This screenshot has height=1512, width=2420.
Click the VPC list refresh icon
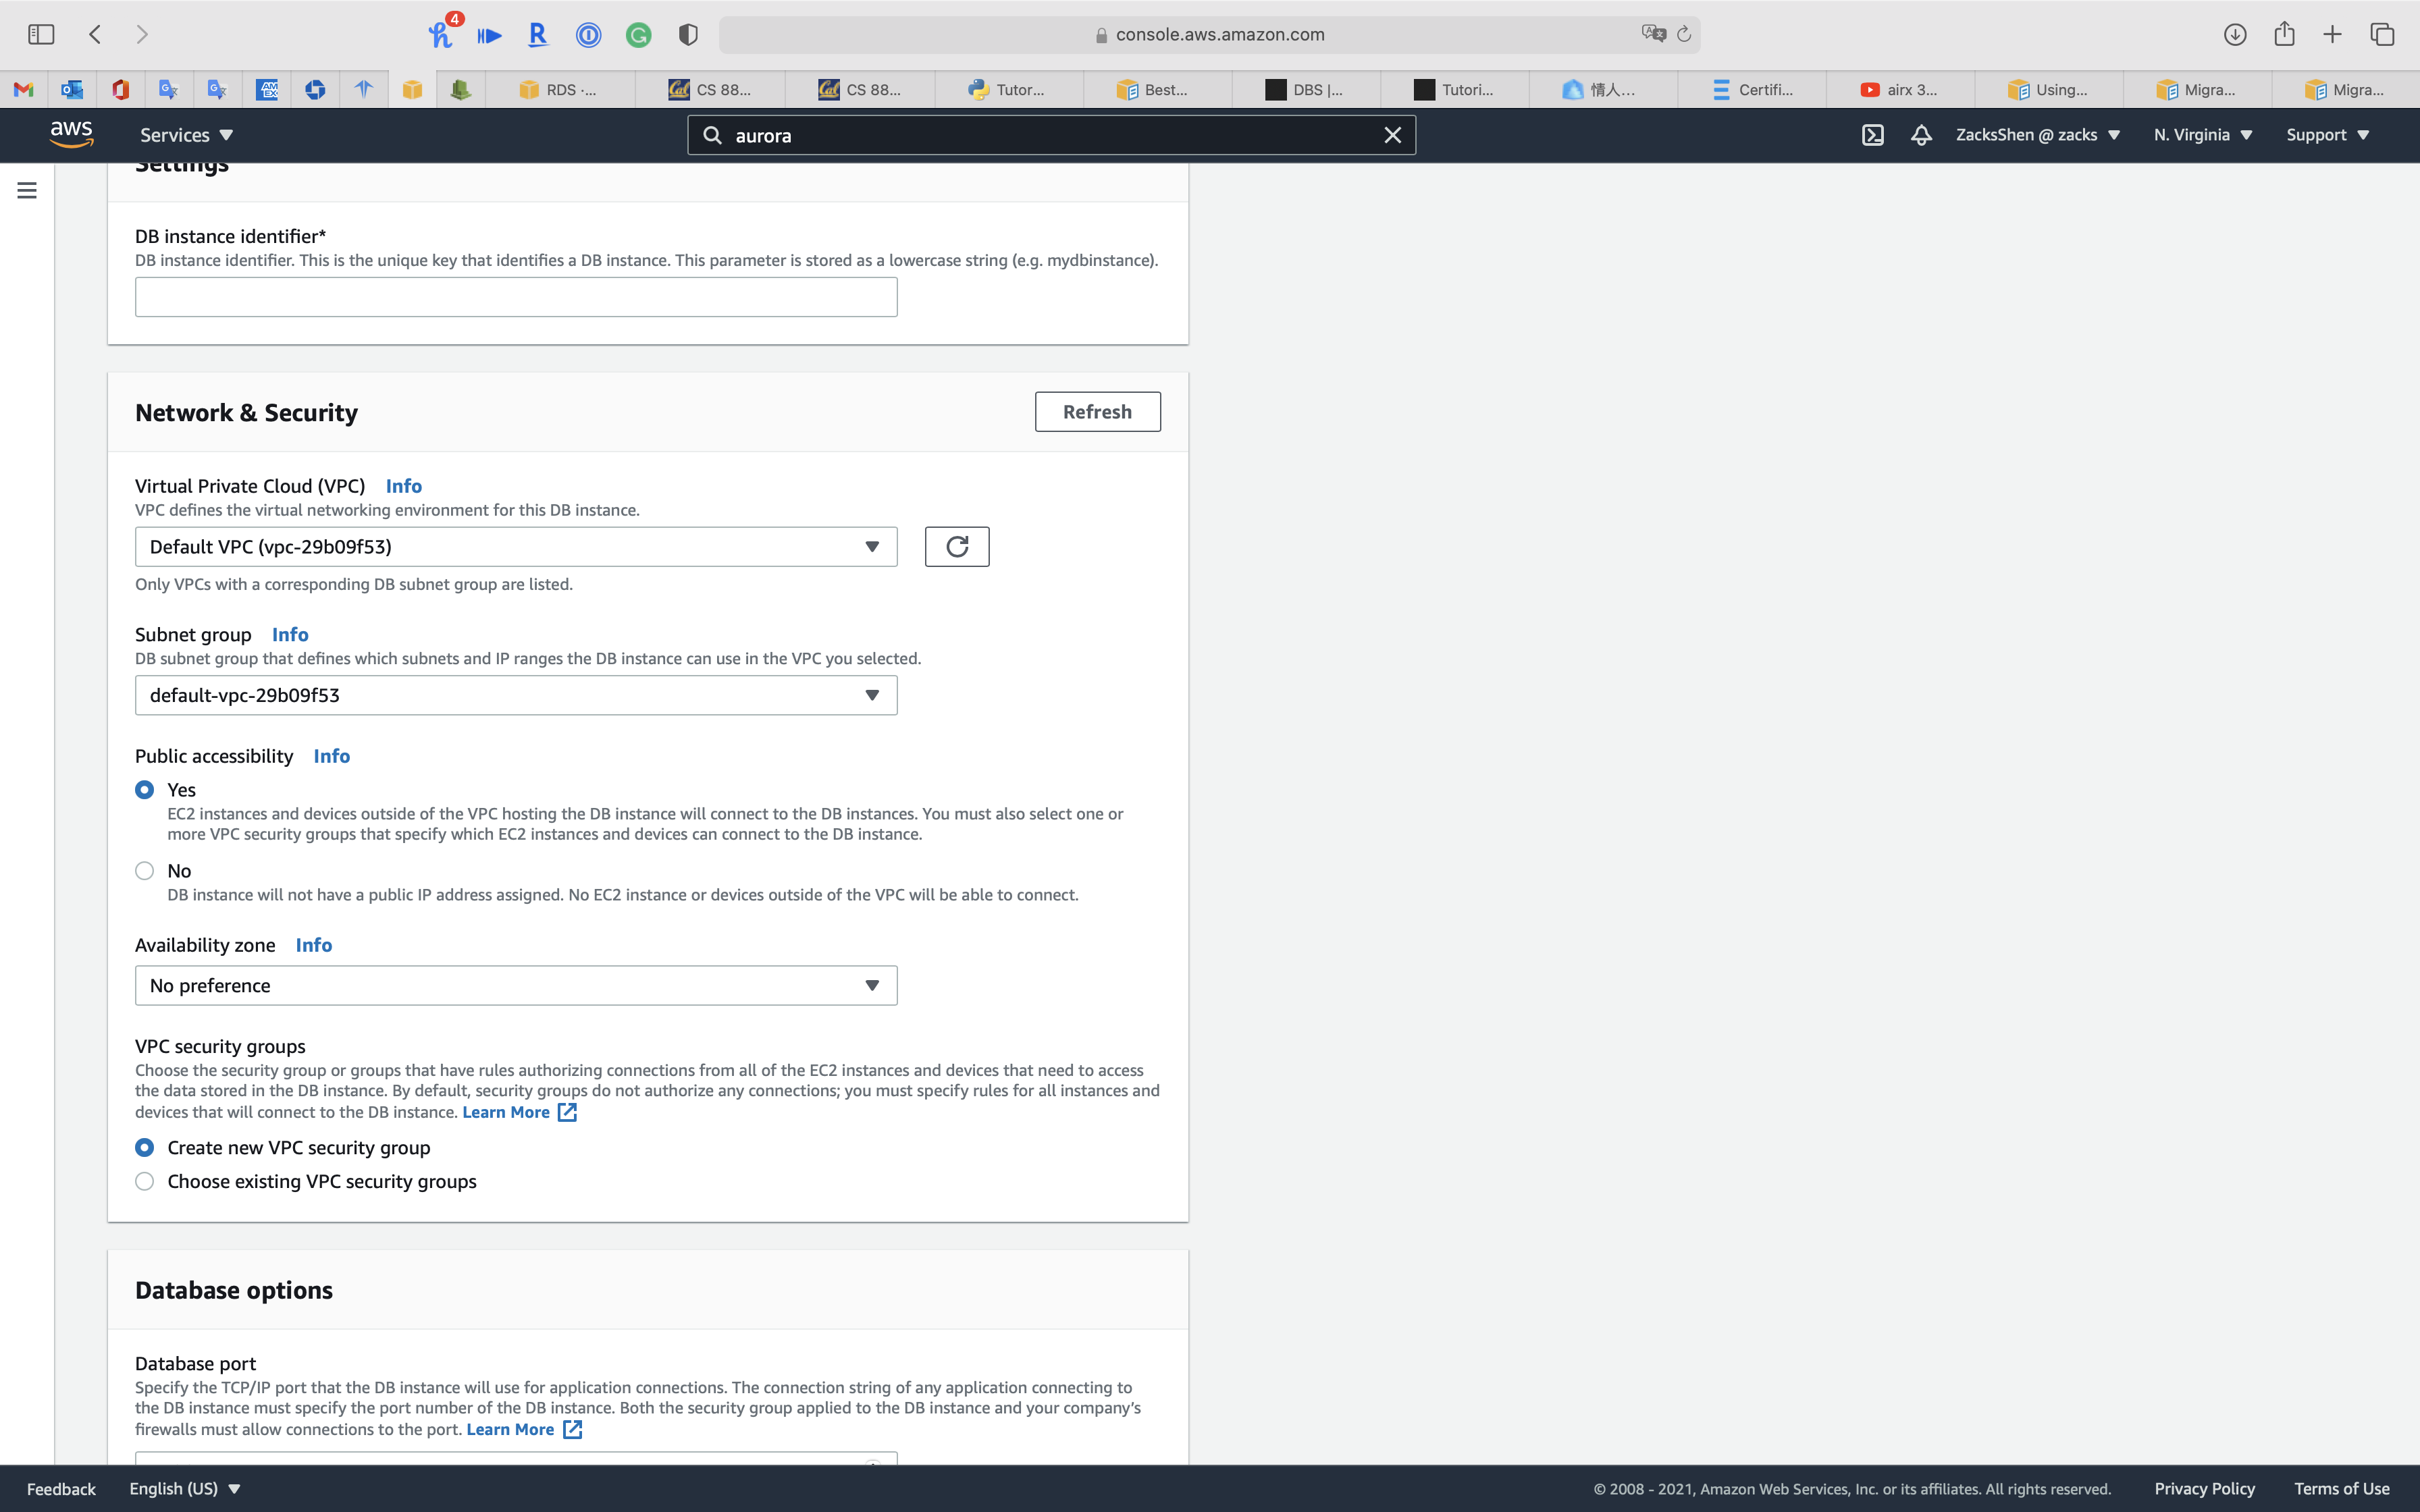point(956,547)
